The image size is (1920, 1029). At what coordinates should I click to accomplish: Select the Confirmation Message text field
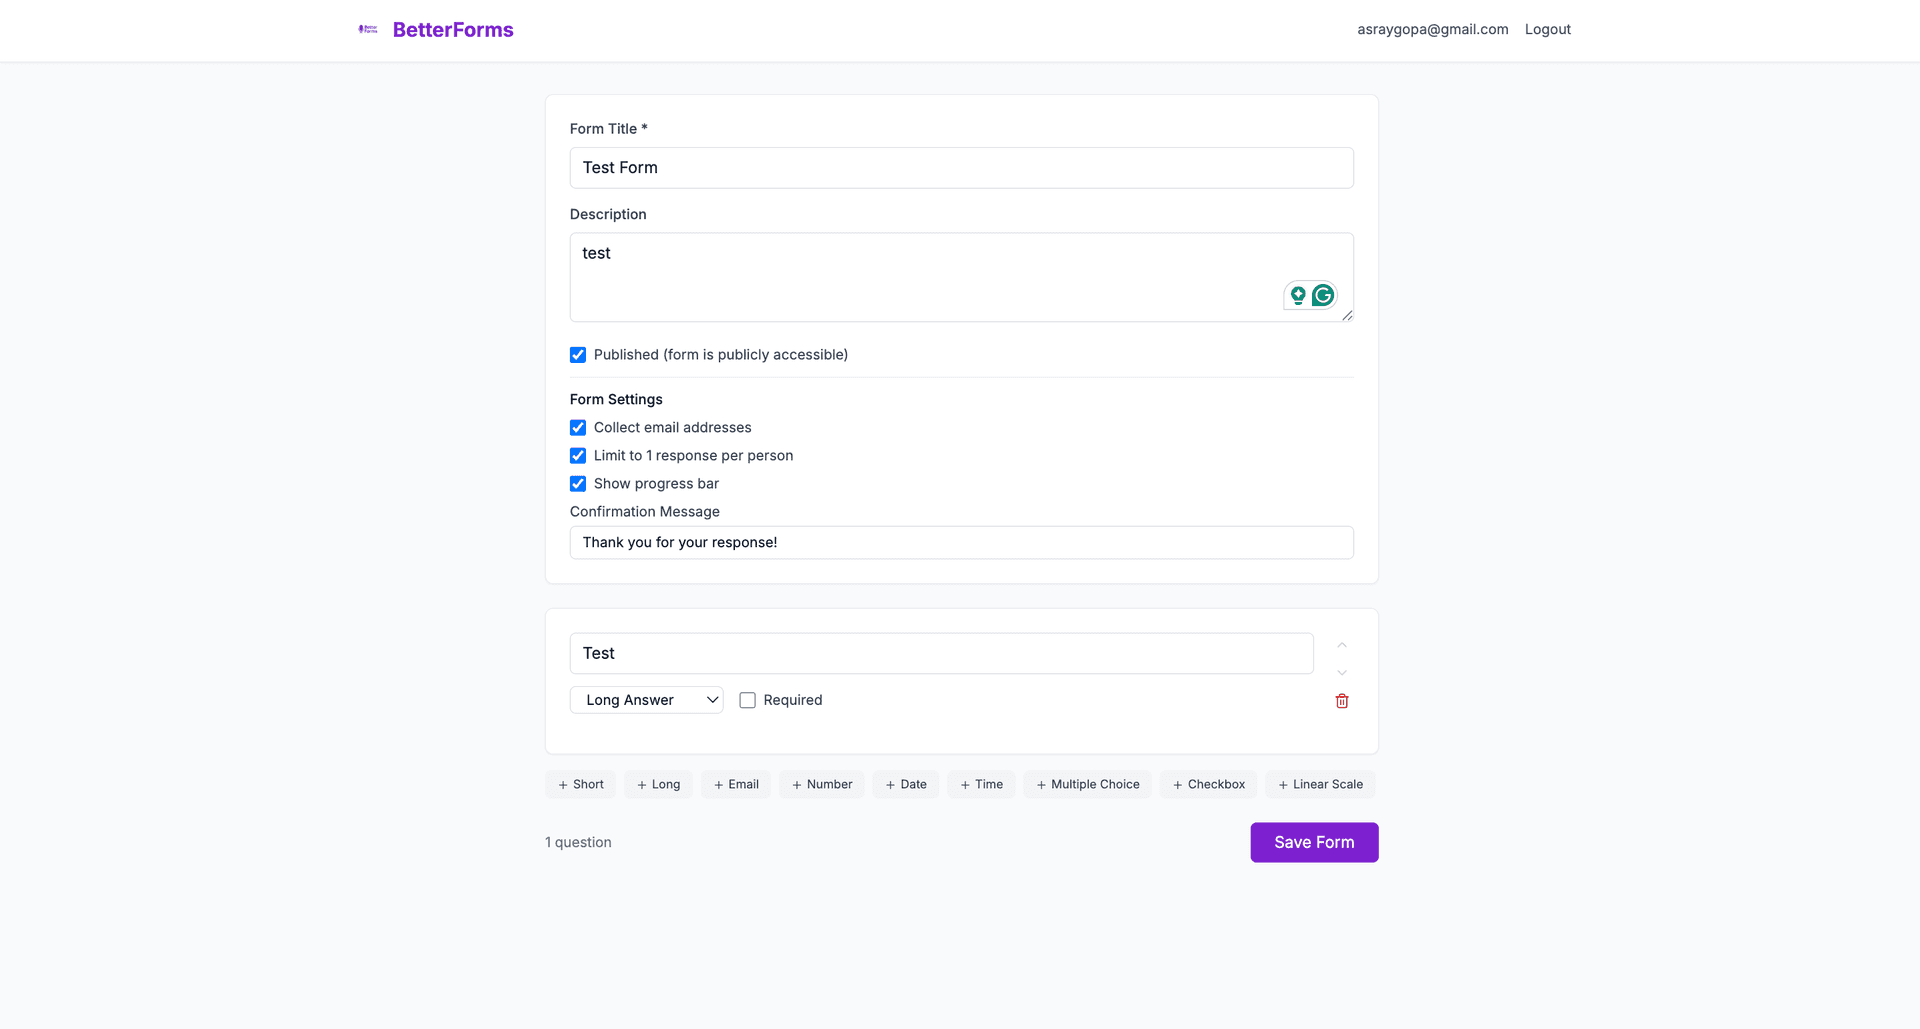tap(960, 542)
